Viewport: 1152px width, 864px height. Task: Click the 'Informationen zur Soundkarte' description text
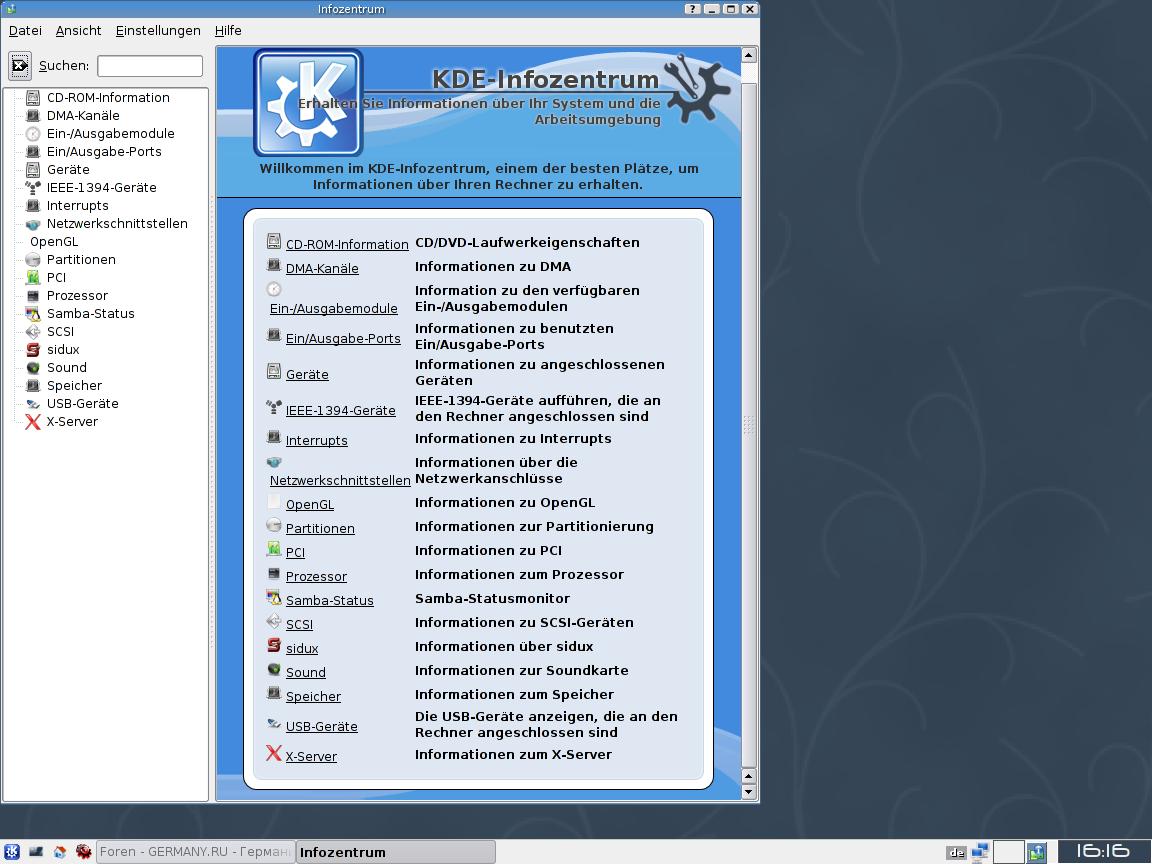tap(522, 671)
